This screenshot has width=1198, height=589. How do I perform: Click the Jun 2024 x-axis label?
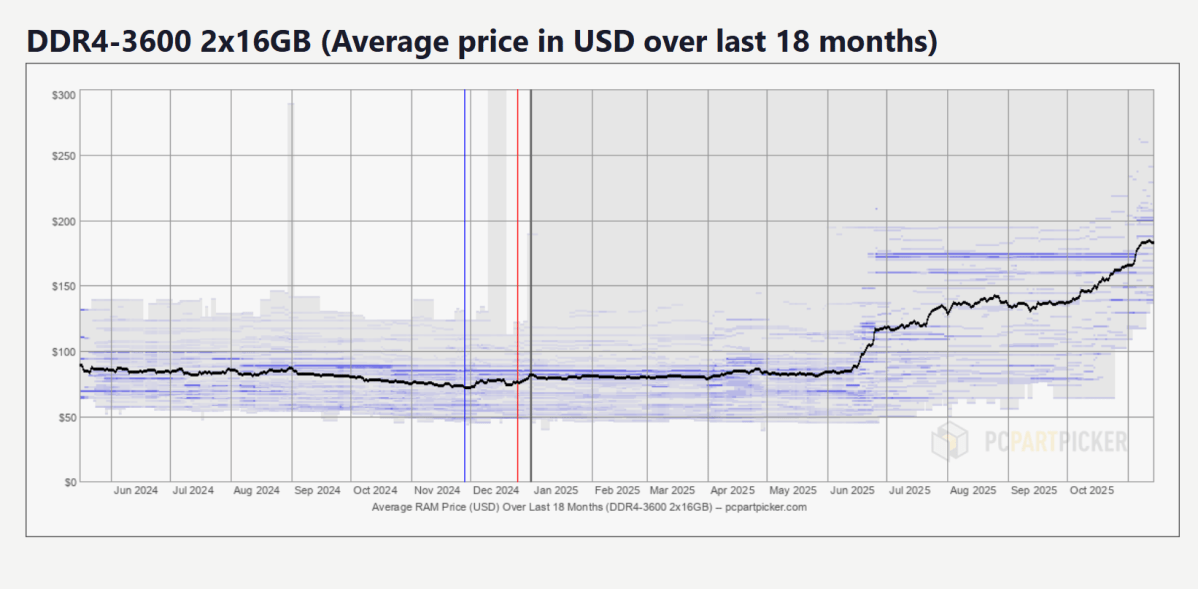pyautogui.click(x=135, y=491)
